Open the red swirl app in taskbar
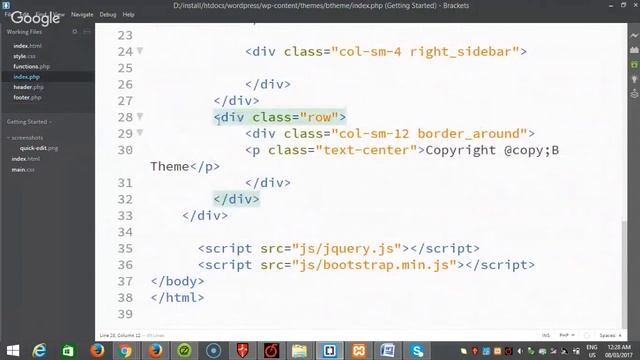 pyautogui.click(x=271, y=351)
